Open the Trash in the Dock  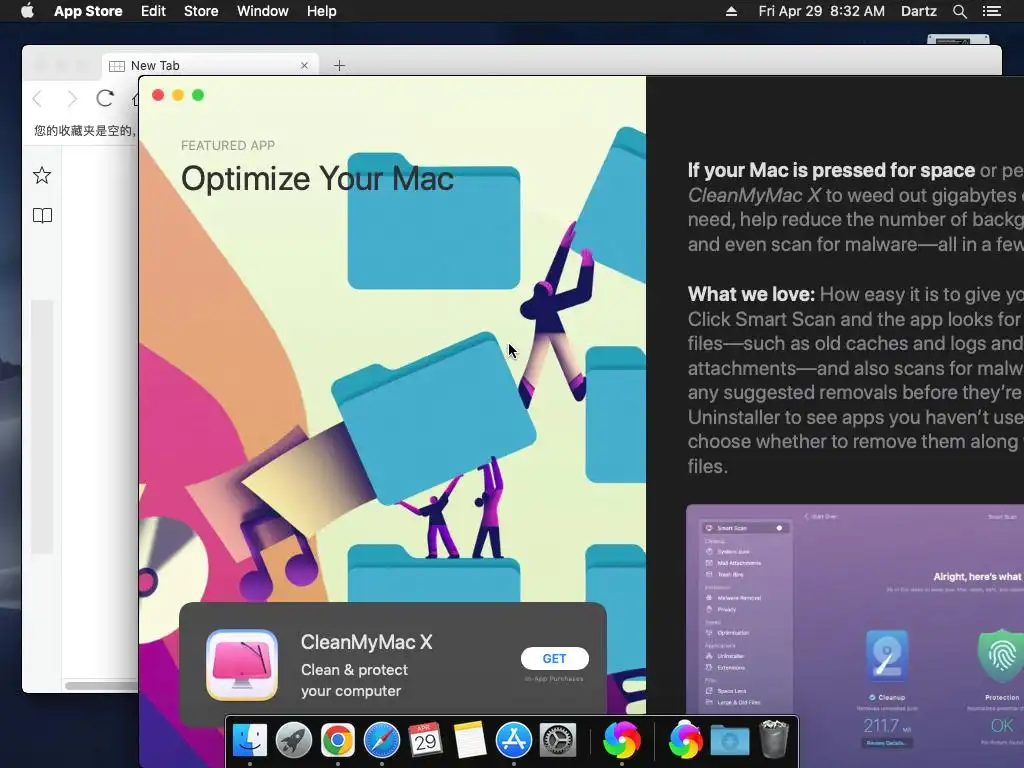[x=775, y=739]
